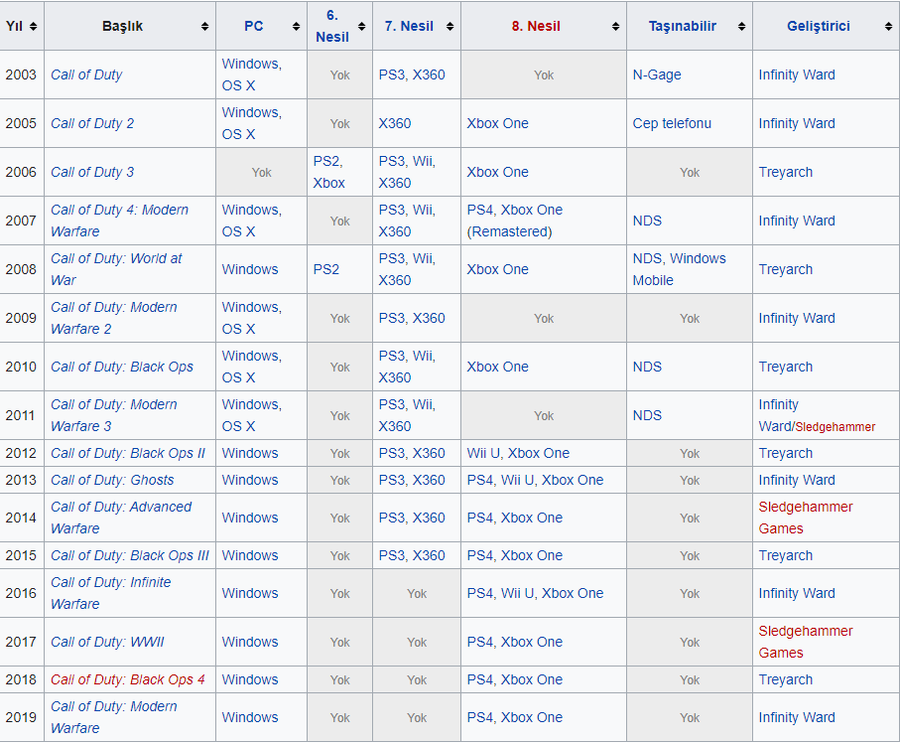Sort by Geliştirici column arrows

coord(889,26)
